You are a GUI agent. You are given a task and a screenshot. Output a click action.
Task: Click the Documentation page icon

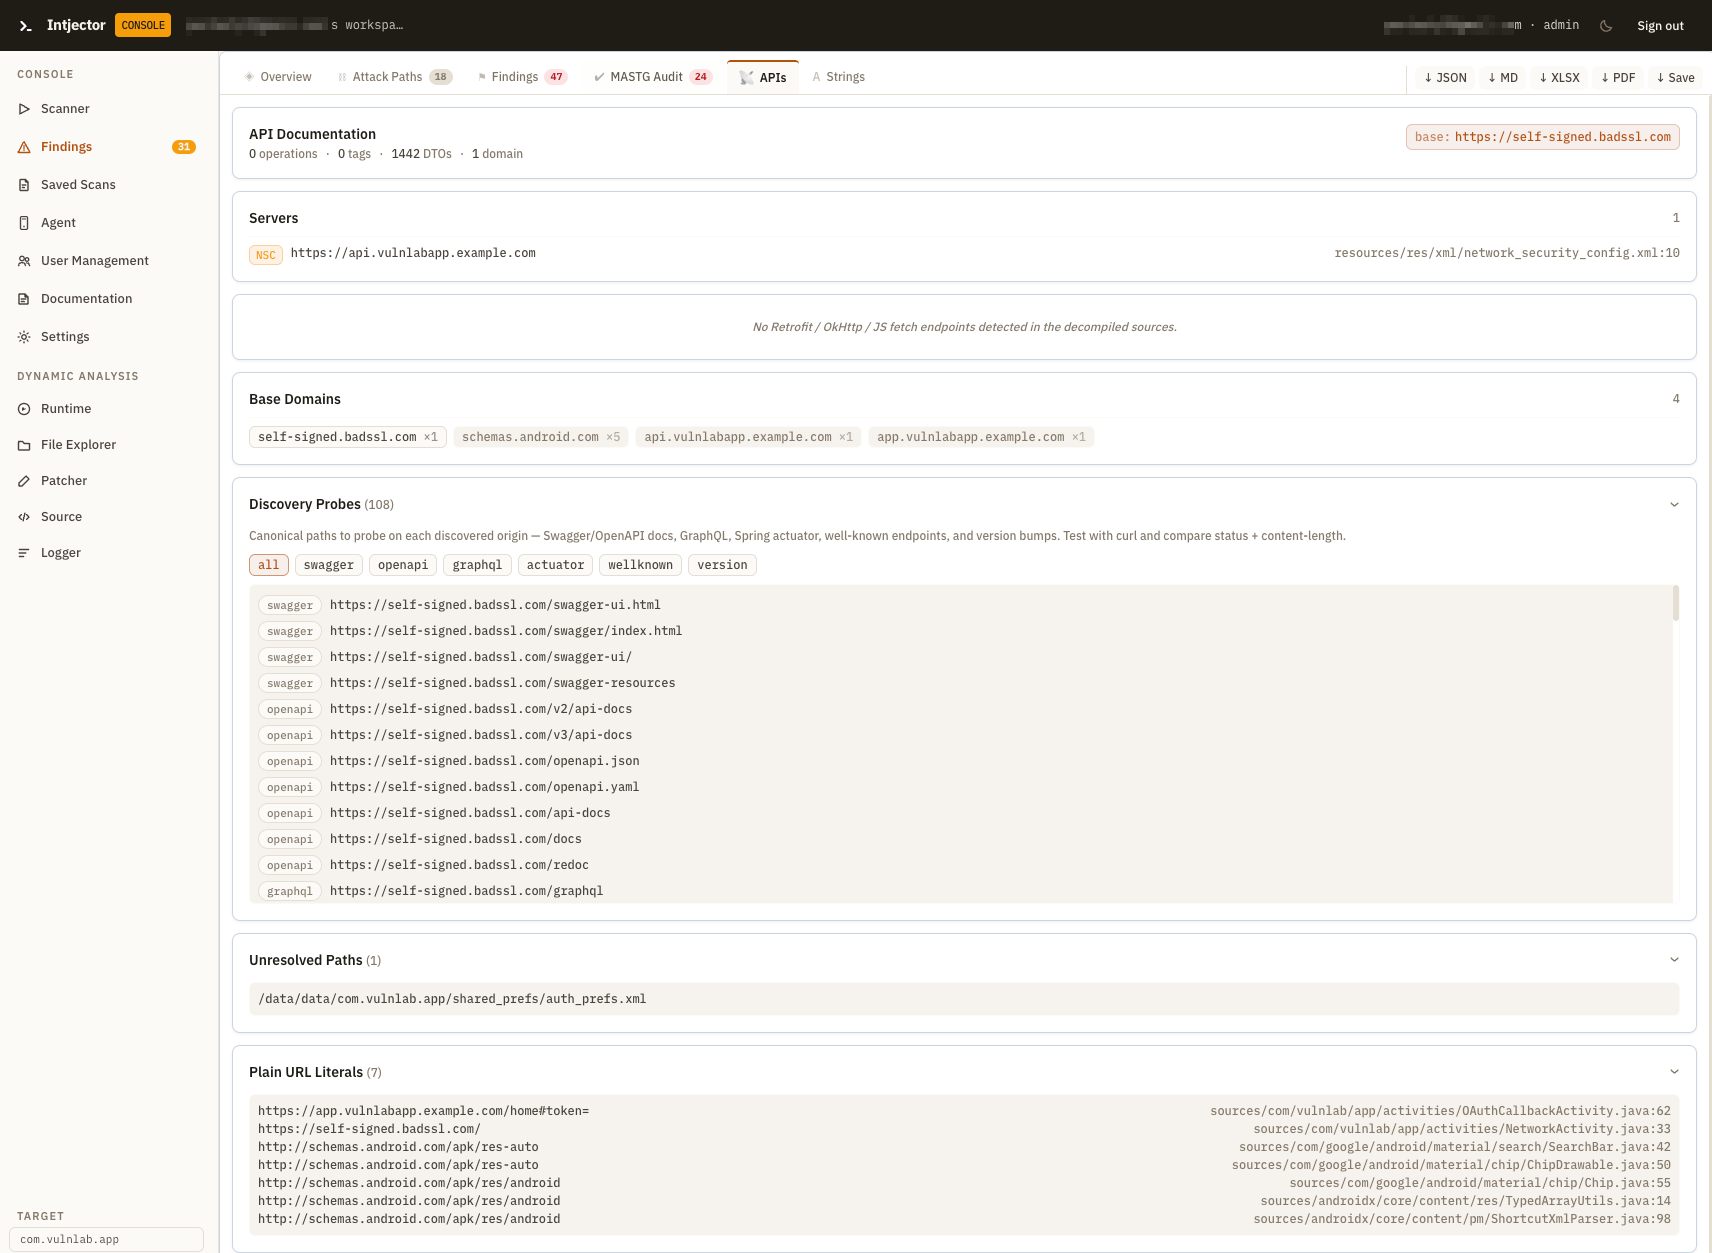[24, 299]
